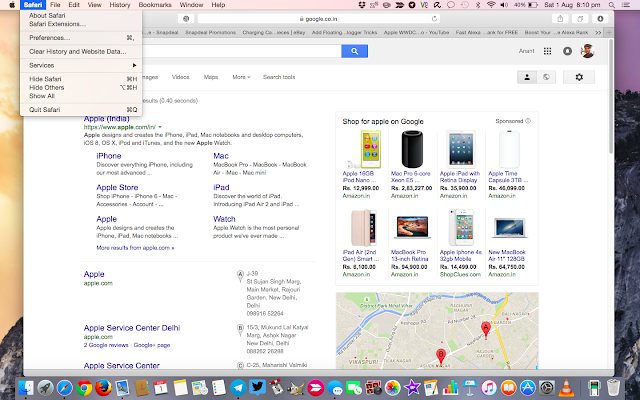Open the App Store Dock icon
Viewport: 640px width, 400px height.
click(527, 388)
